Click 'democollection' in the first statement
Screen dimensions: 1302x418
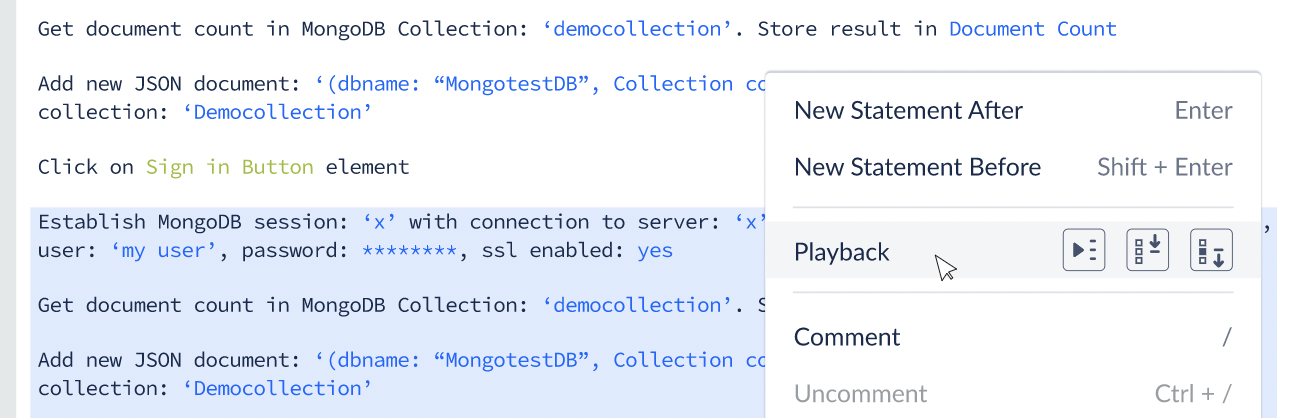[638, 29]
